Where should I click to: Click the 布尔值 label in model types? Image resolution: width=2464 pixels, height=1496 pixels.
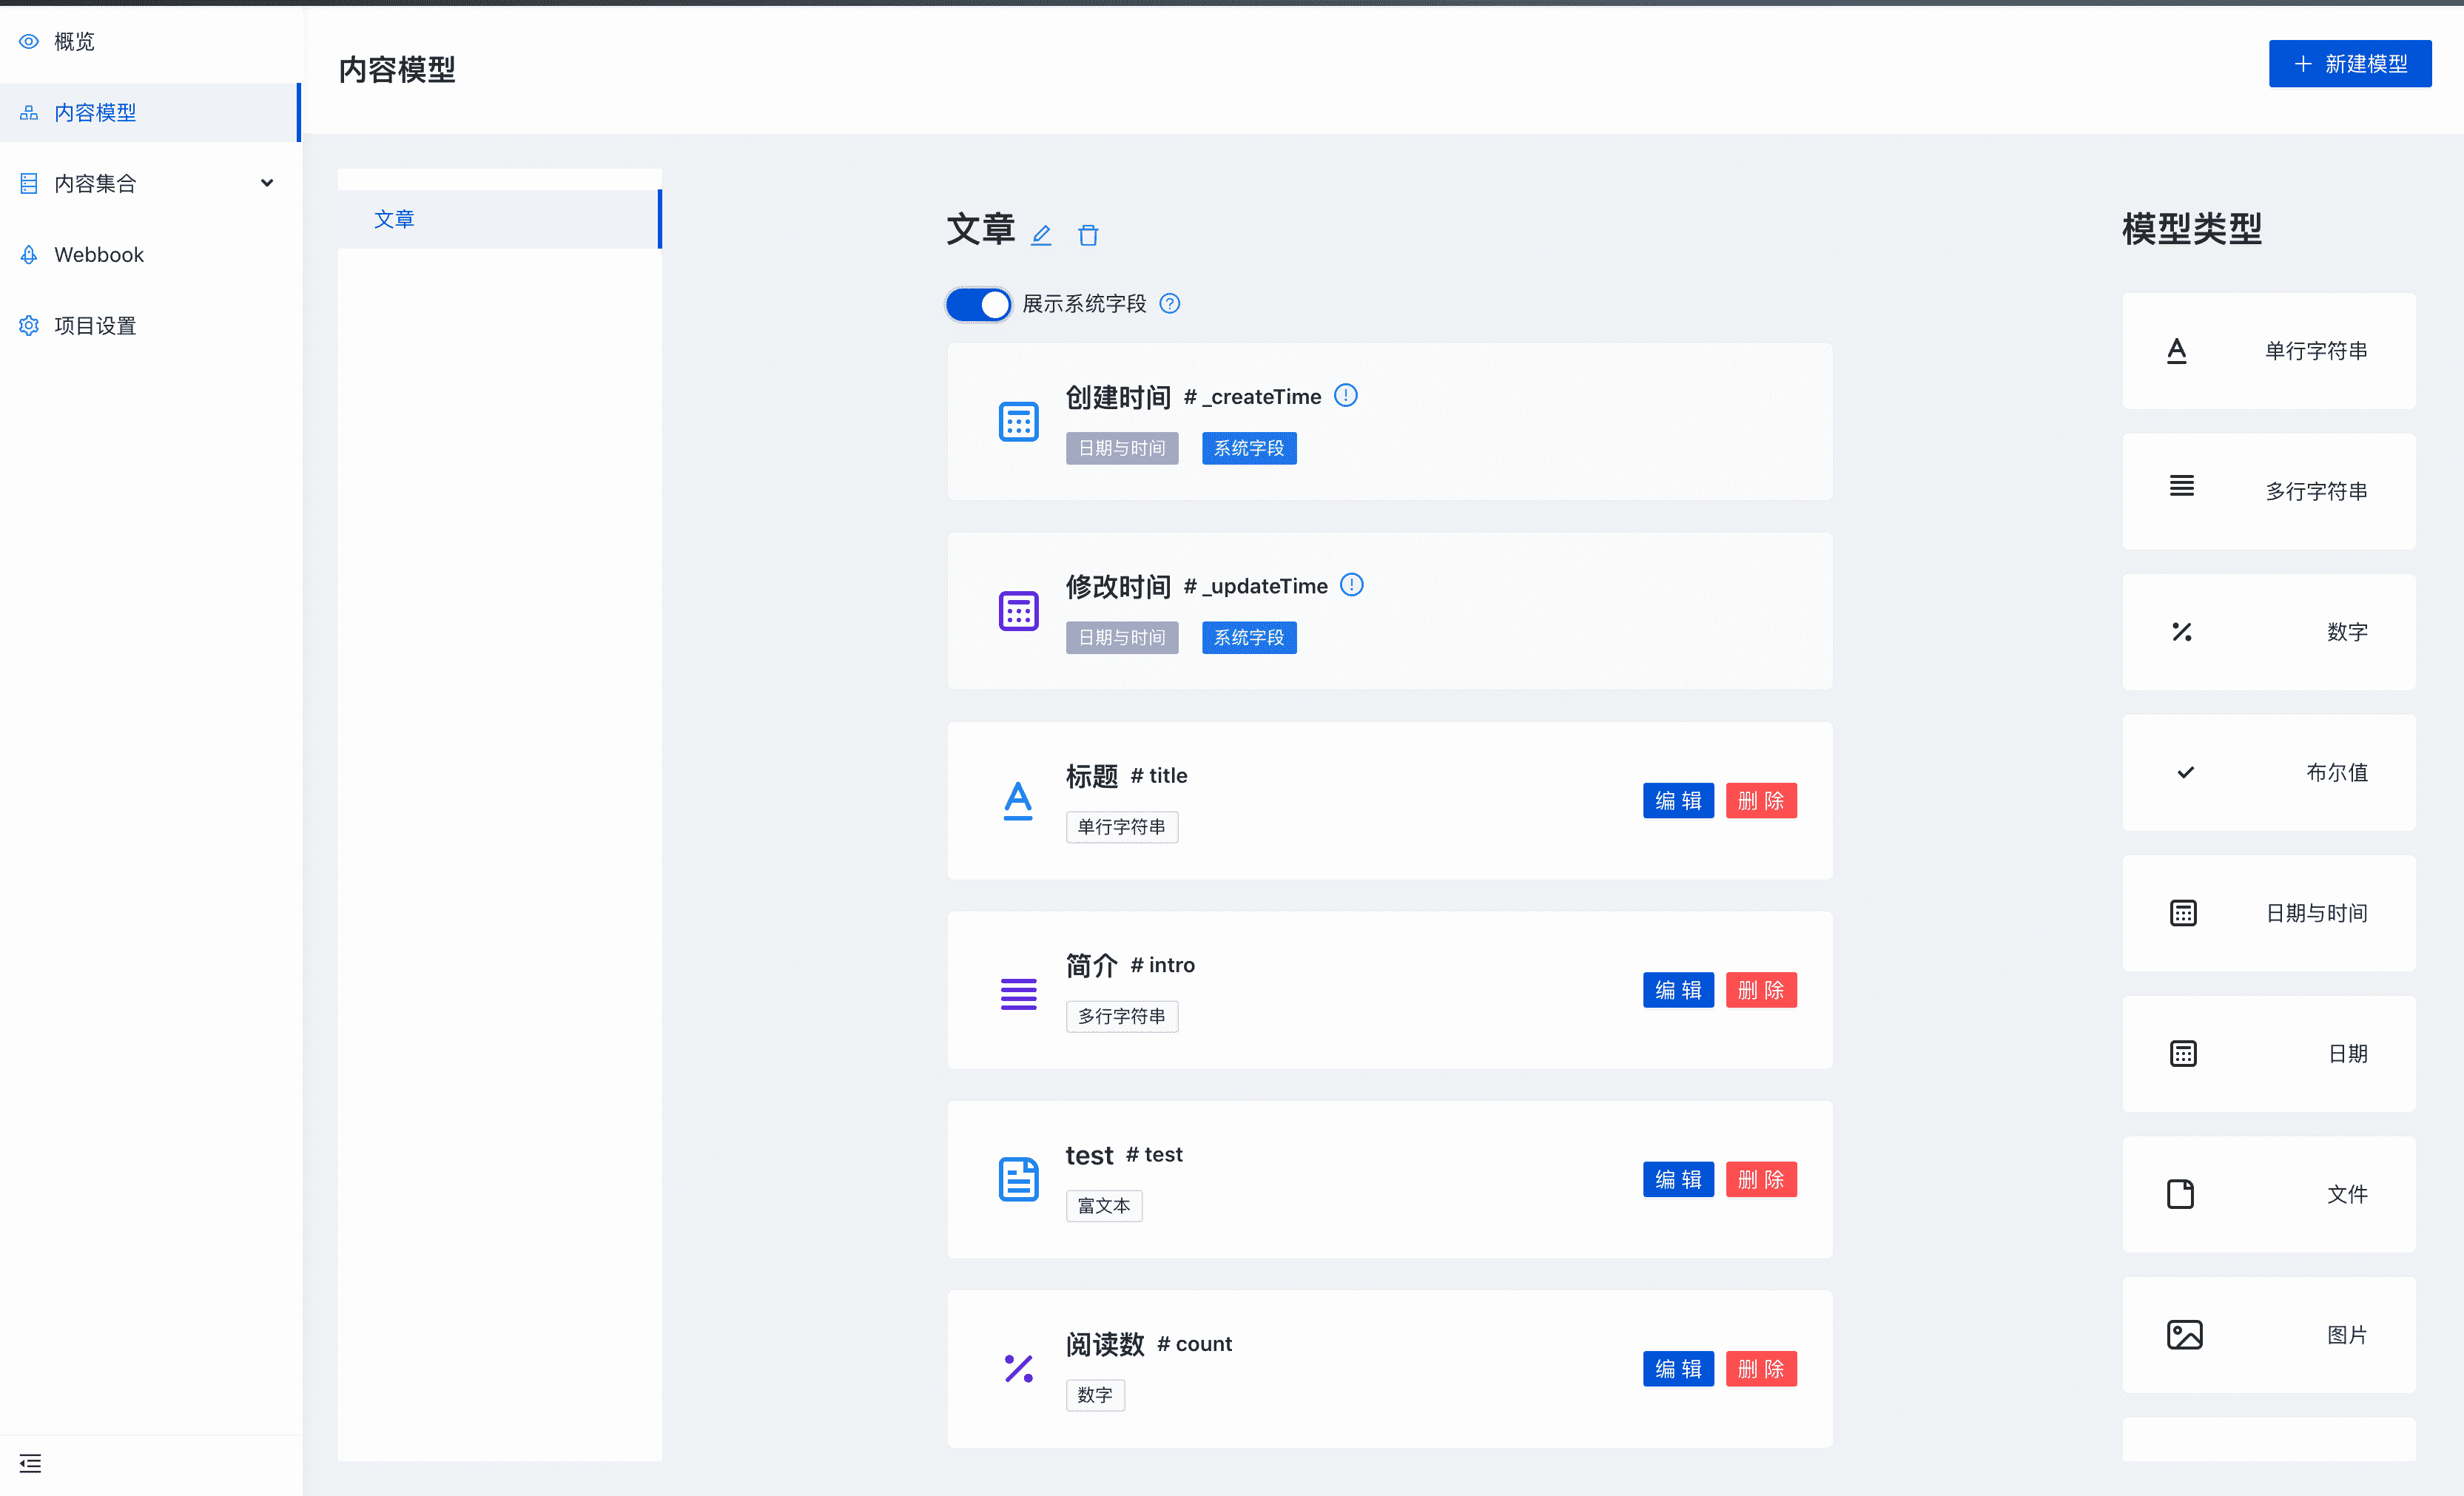2336,772
